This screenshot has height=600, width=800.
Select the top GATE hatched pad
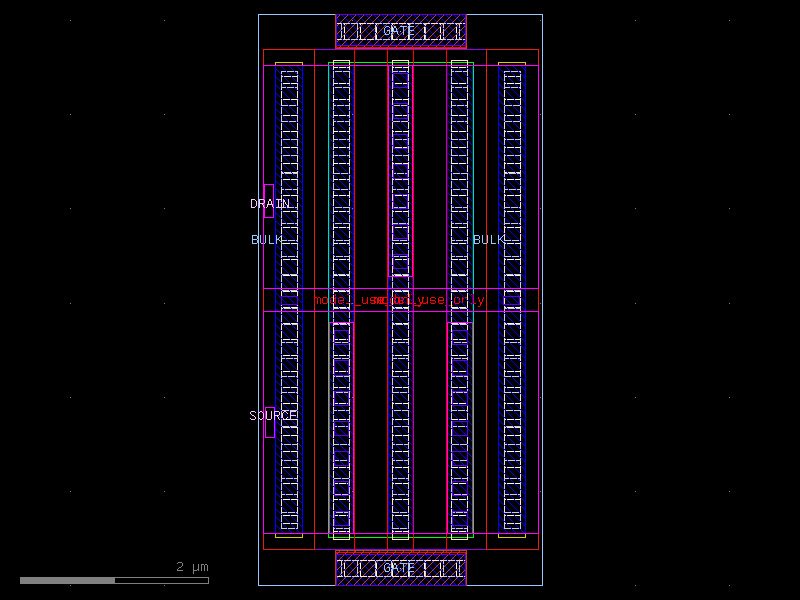coord(400,31)
